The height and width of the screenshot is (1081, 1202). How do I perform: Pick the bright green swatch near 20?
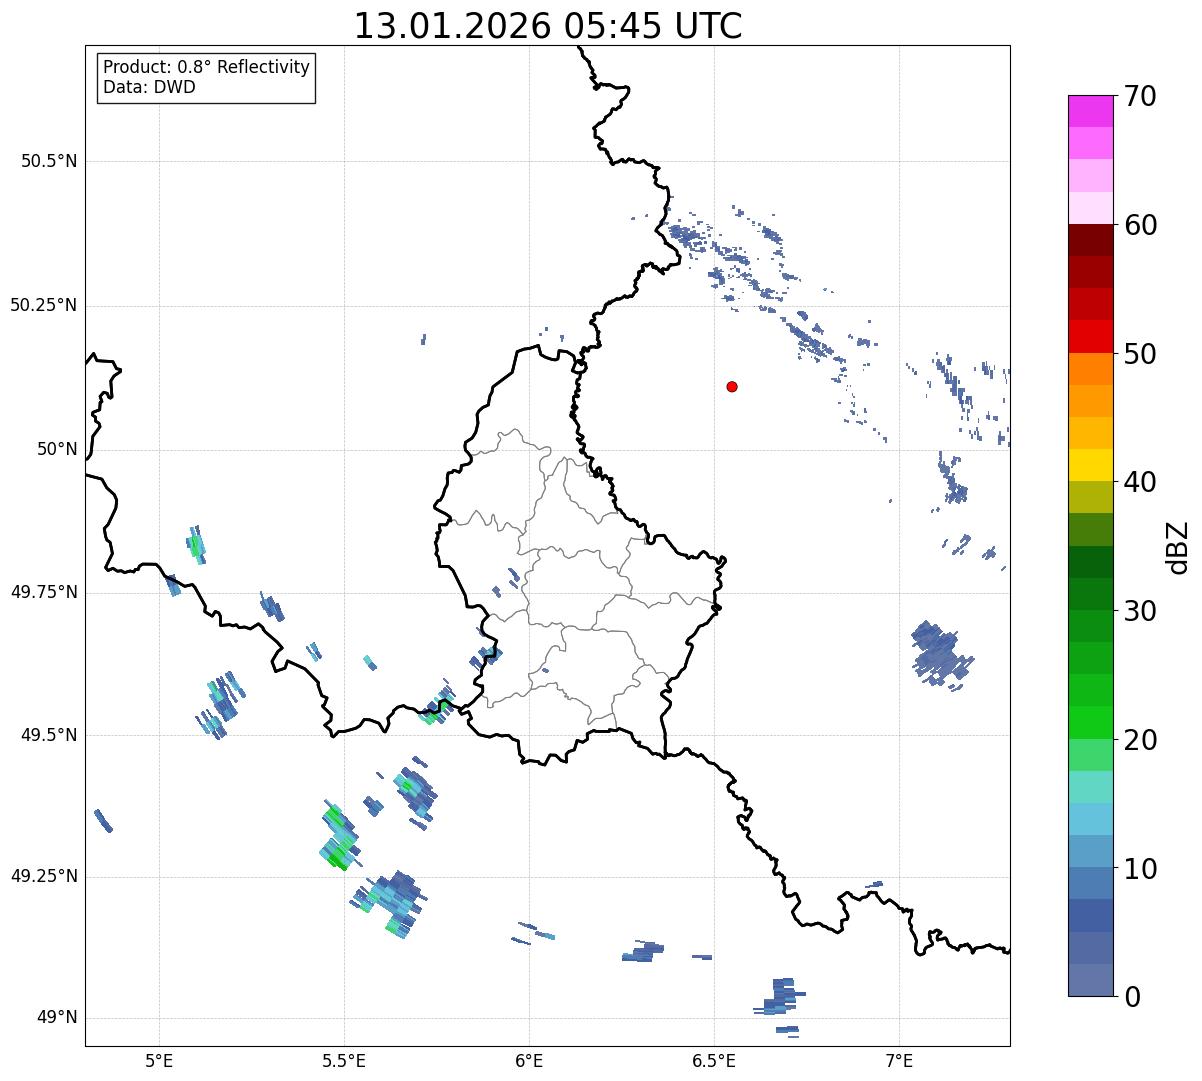[x=1090, y=722]
